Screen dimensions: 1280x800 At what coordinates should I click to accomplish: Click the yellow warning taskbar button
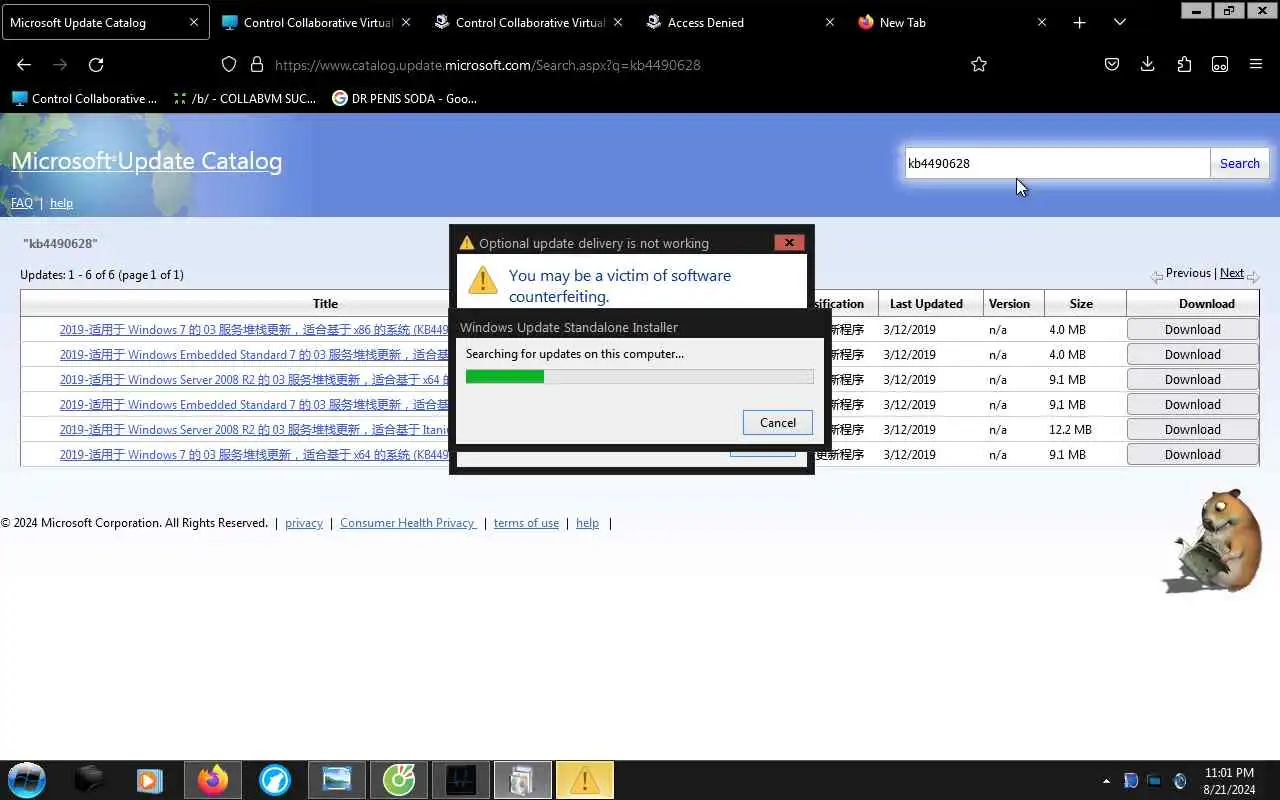pyautogui.click(x=584, y=779)
